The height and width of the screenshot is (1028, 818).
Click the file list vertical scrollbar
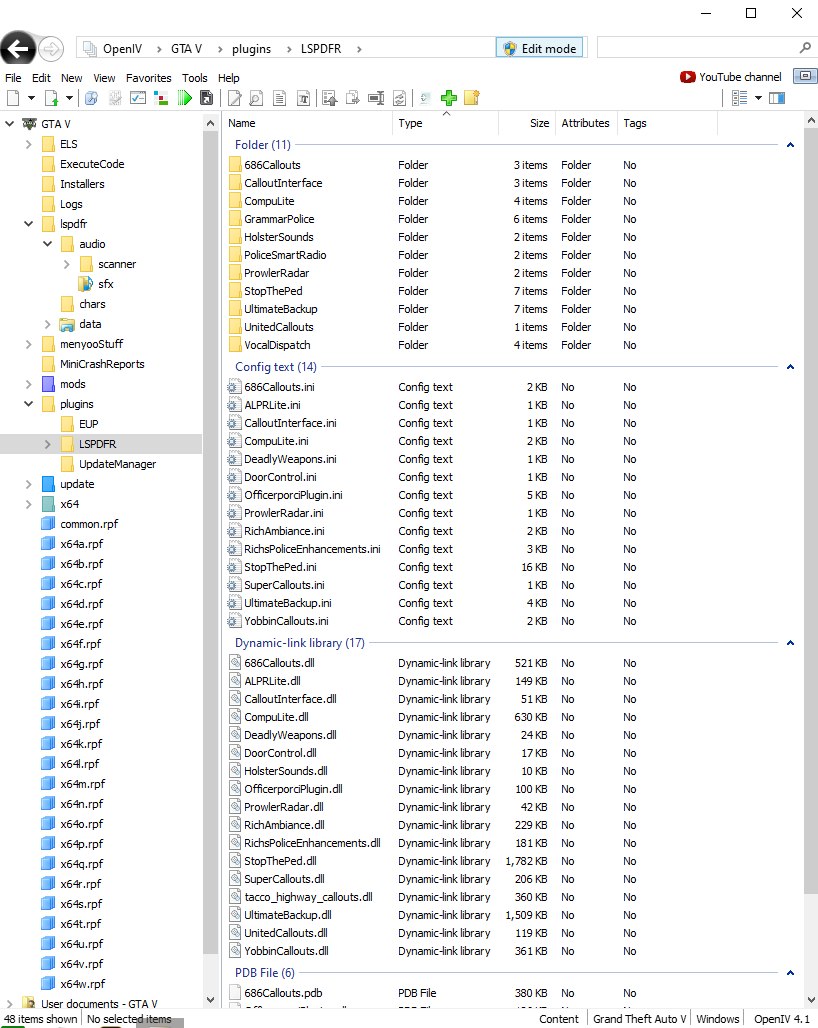click(x=811, y=511)
